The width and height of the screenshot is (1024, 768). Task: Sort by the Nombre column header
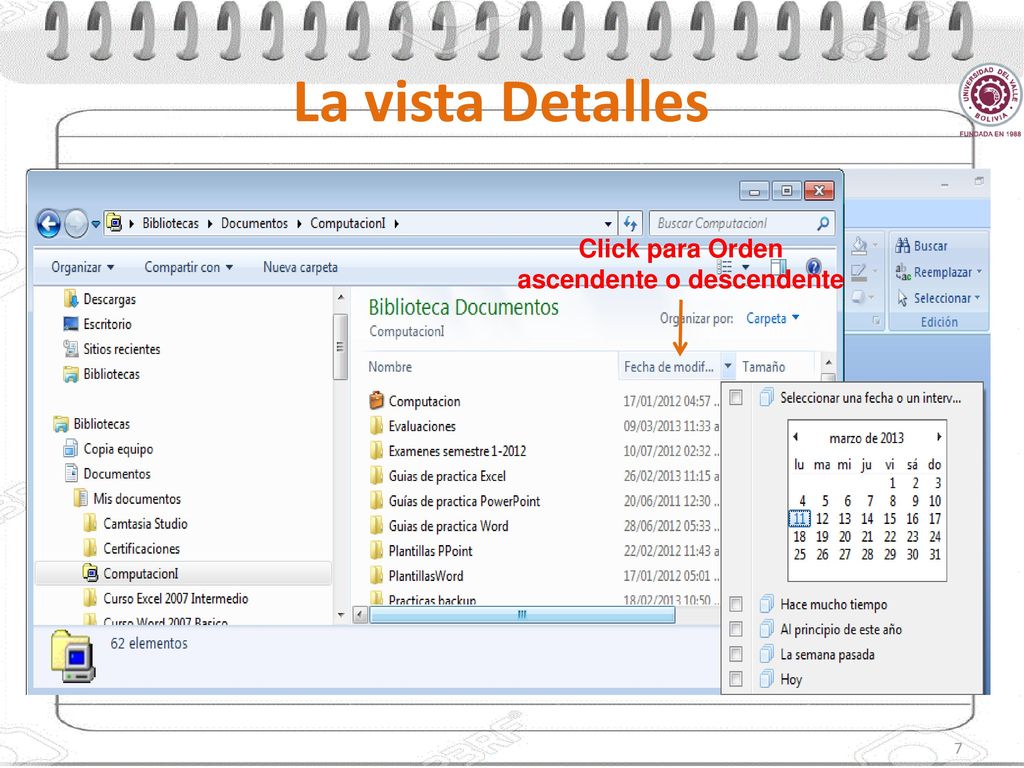click(x=390, y=367)
